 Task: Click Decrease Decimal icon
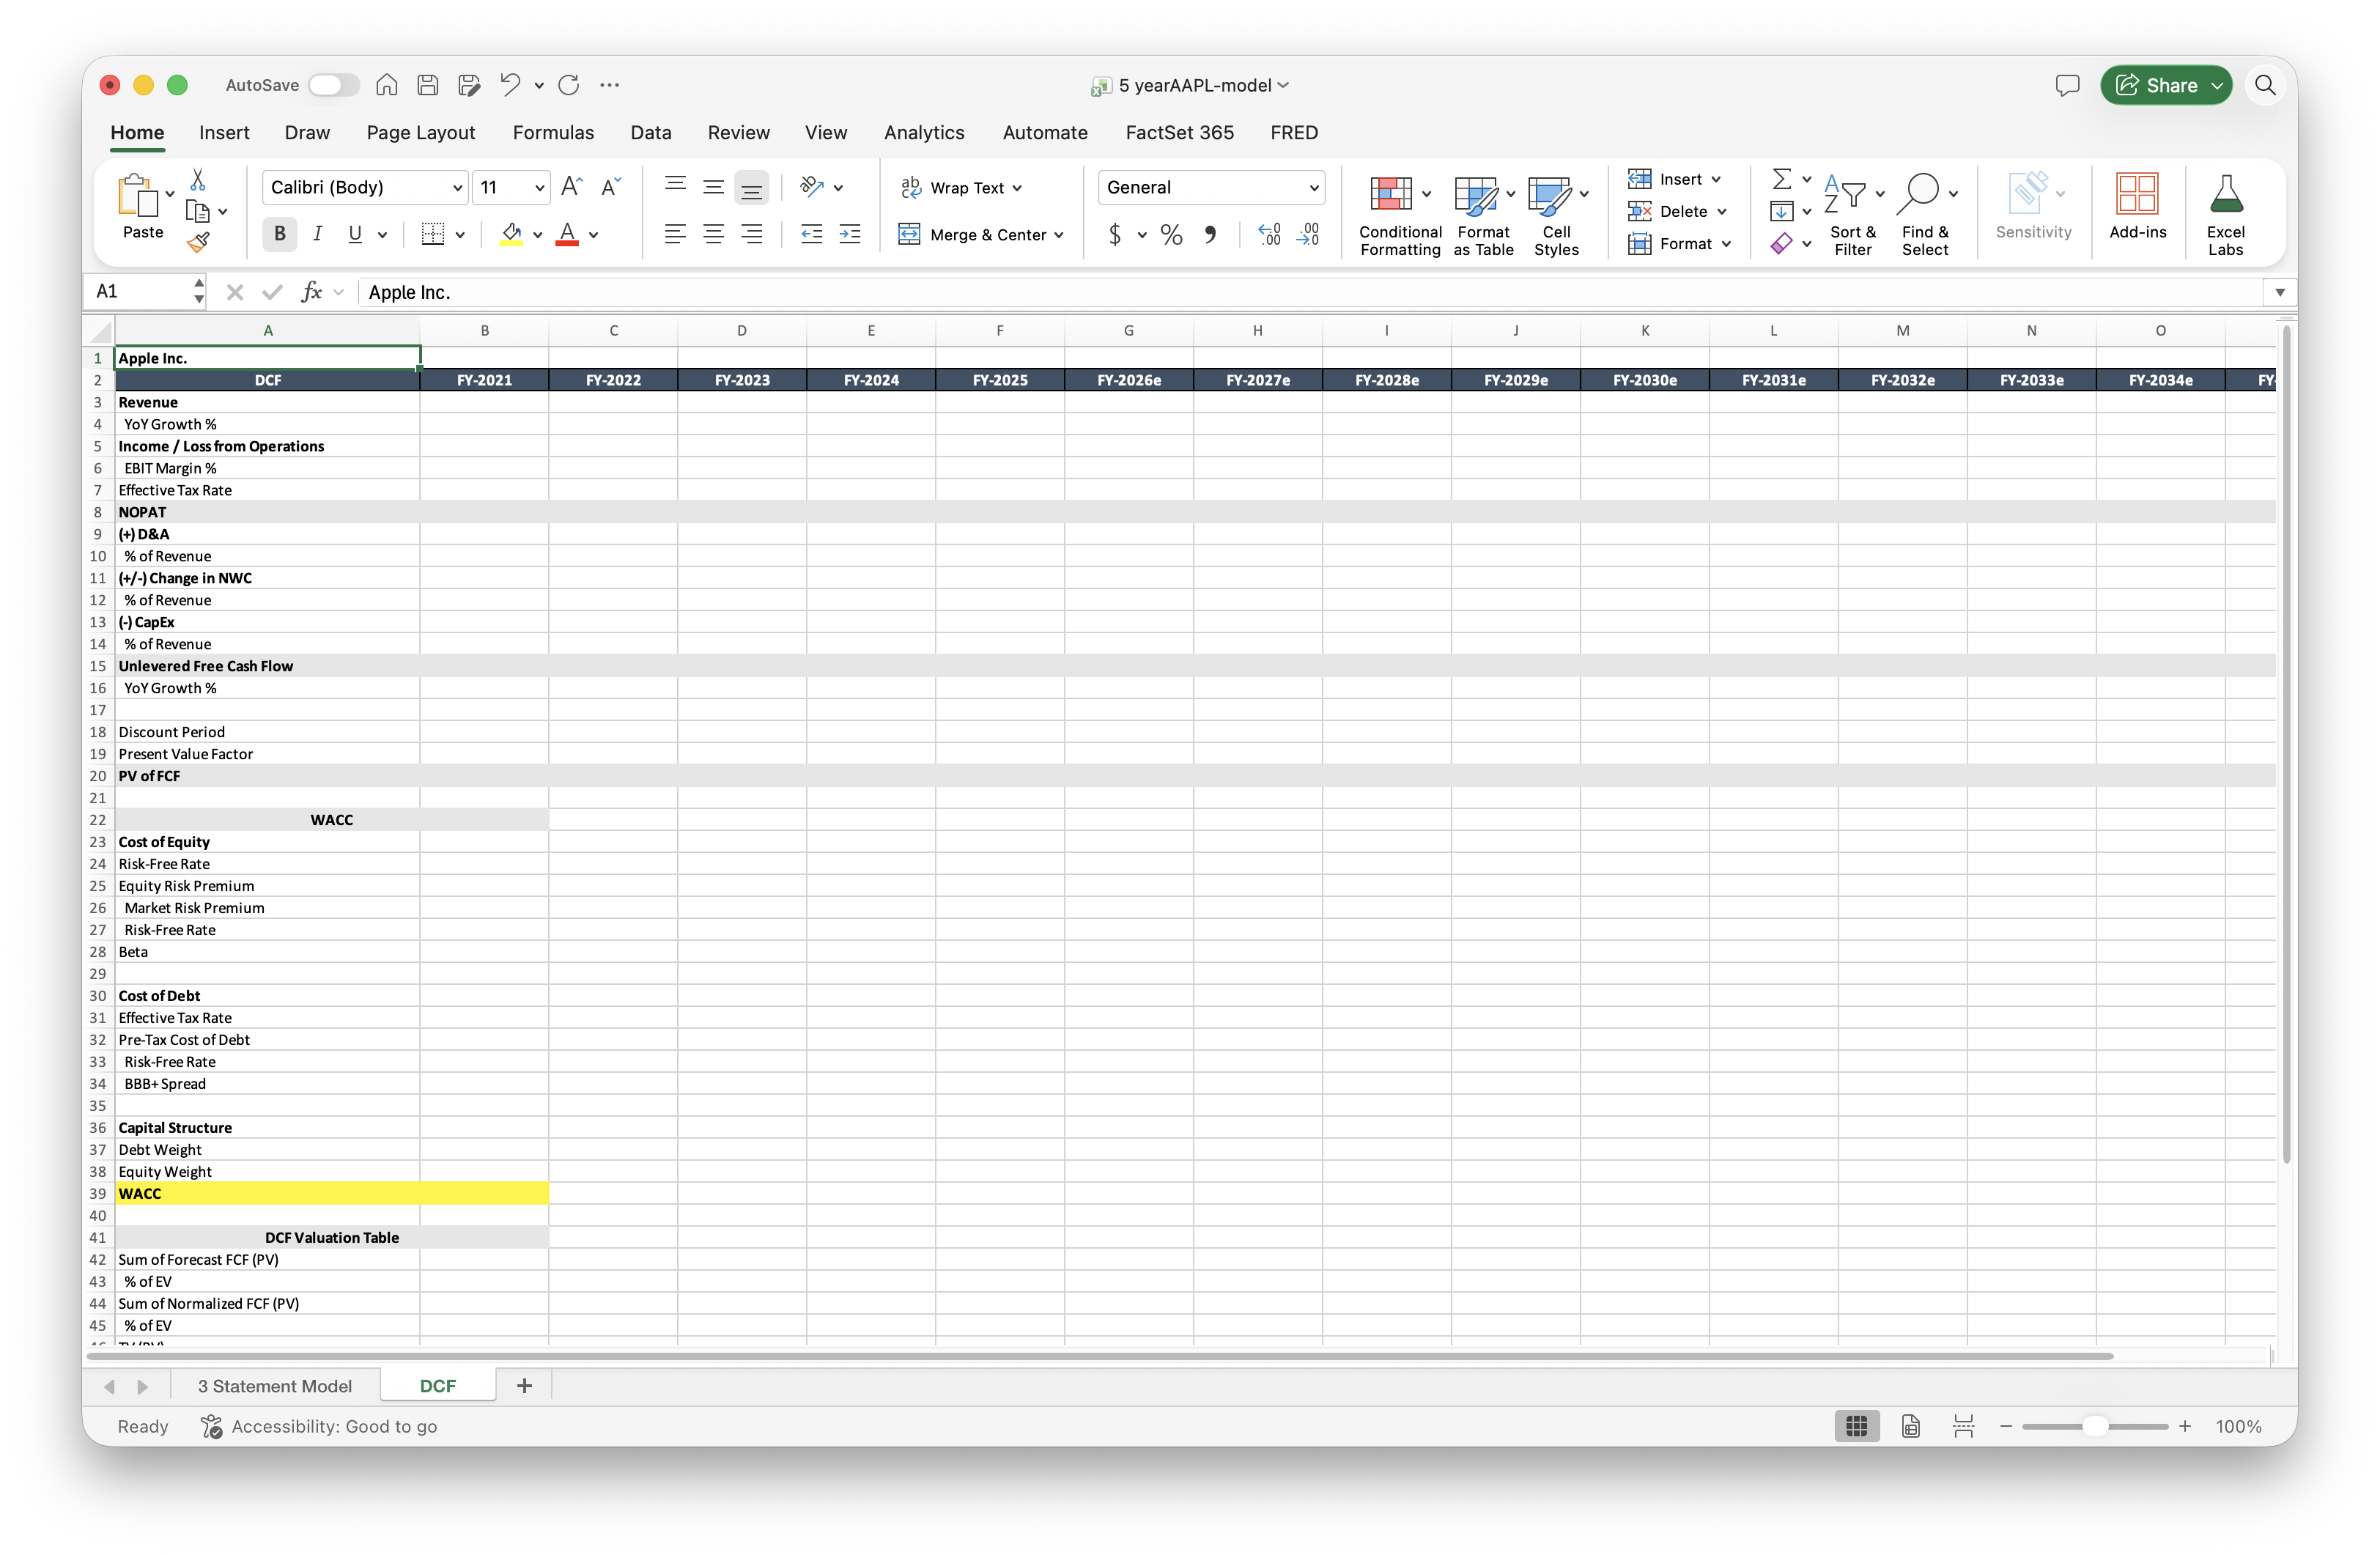1308,234
